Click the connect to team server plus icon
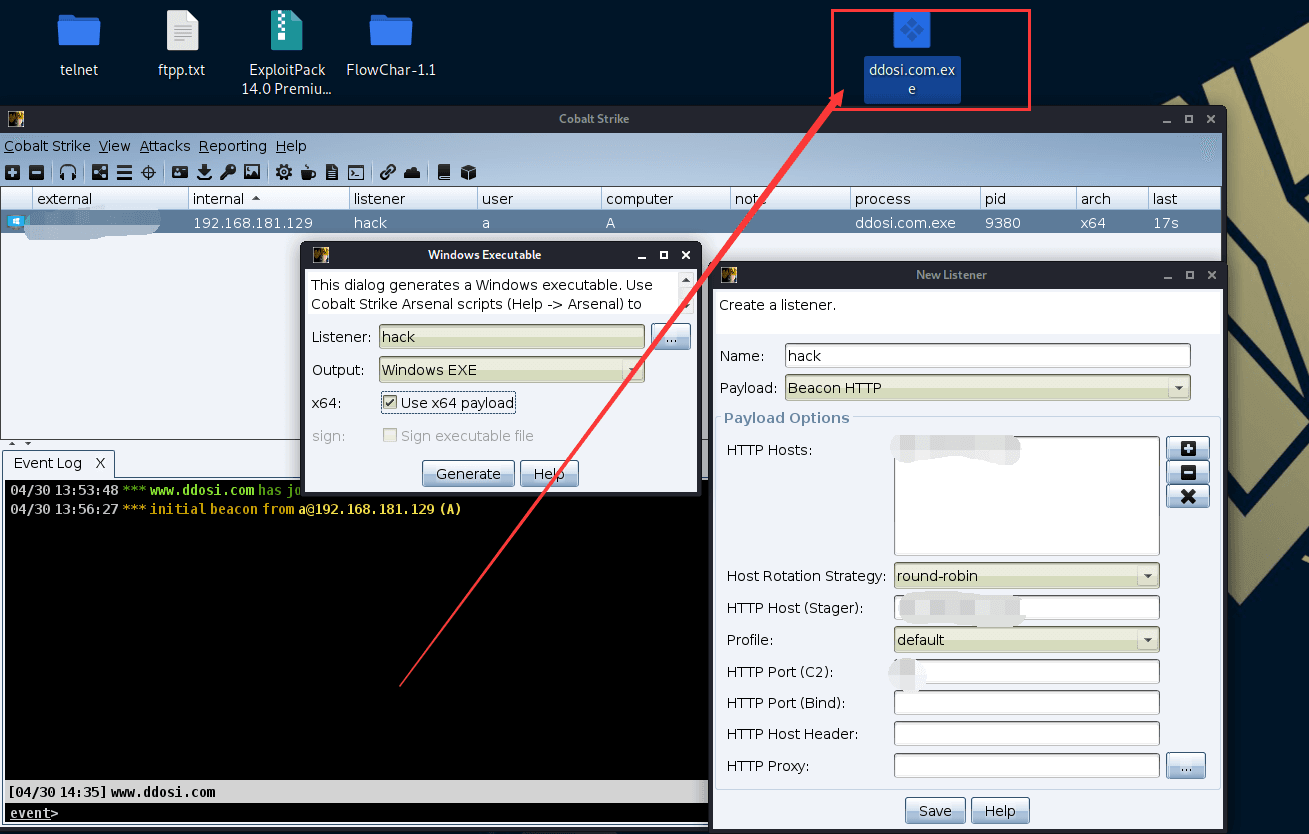Screen dimensions: 1309x834 (x=13, y=172)
